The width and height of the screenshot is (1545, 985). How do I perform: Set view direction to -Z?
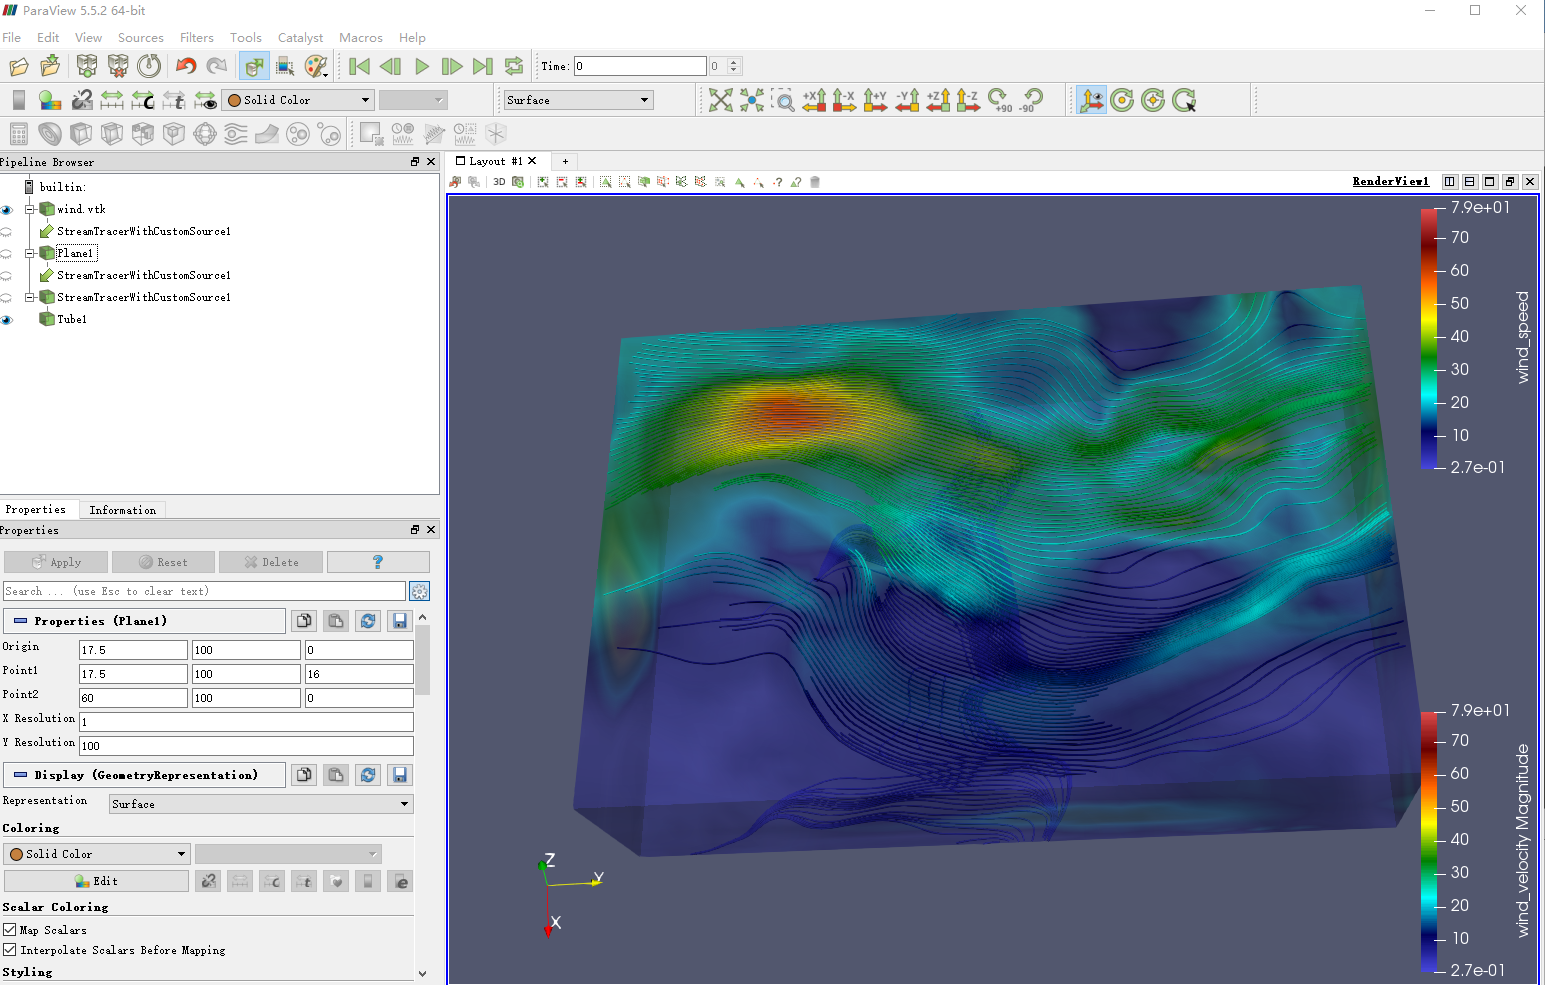pyautogui.click(x=968, y=100)
